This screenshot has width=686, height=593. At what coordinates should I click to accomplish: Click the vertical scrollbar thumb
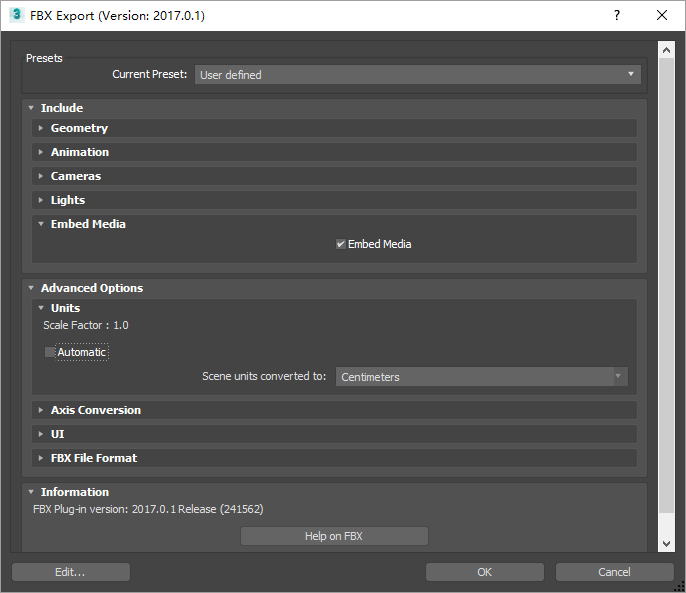coord(666,285)
